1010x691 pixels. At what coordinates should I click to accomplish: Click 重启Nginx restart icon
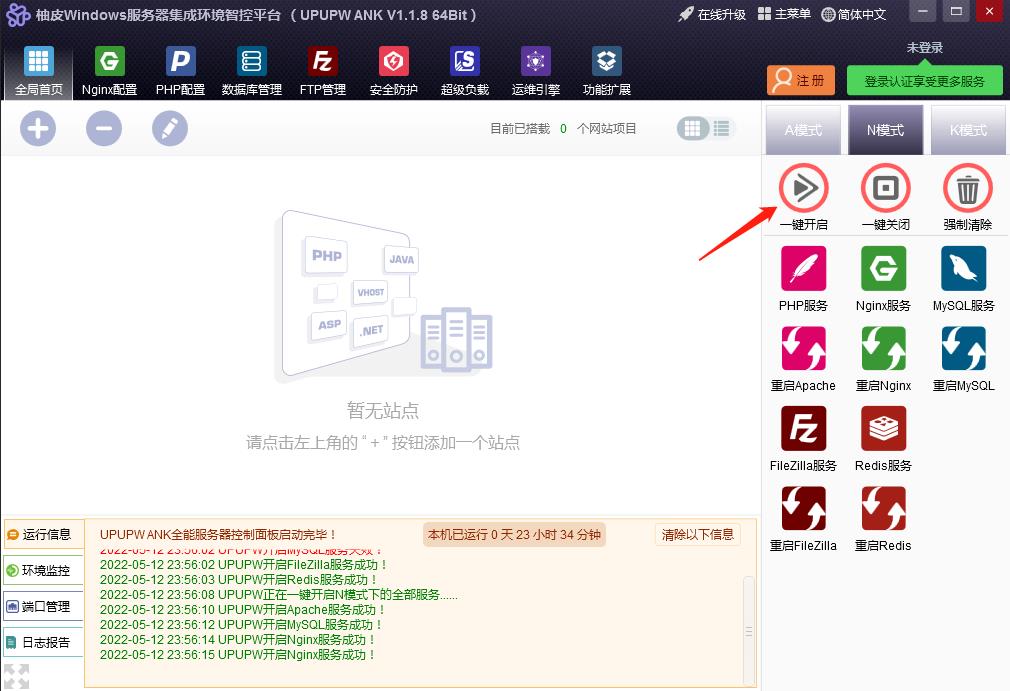click(x=883, y=348)
